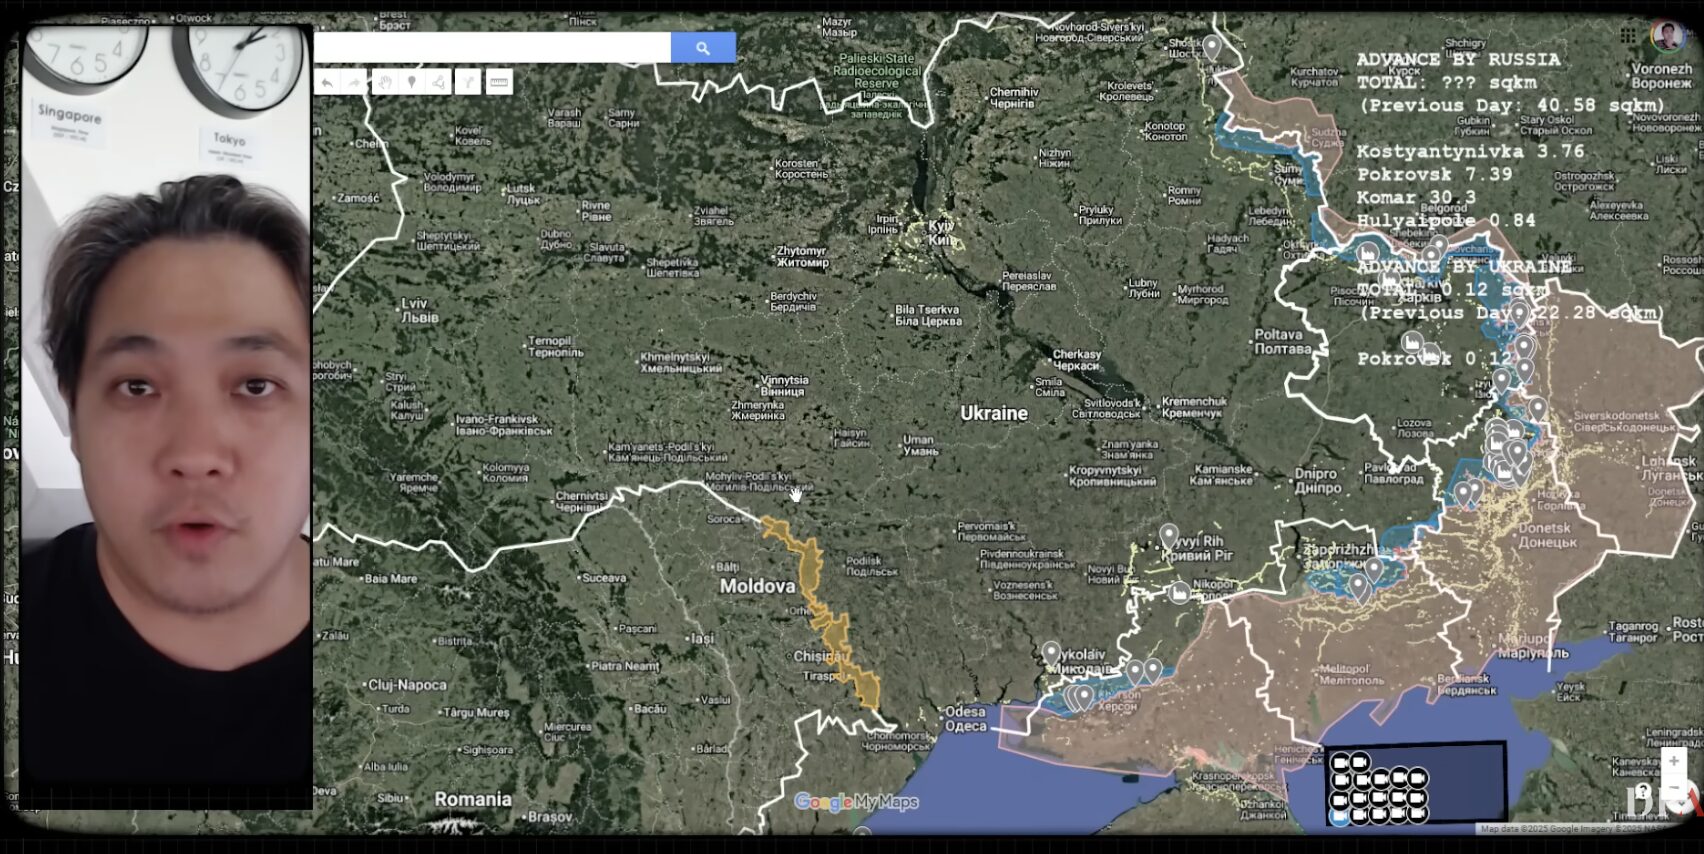Select the Draw a line tool

(440, 82)
